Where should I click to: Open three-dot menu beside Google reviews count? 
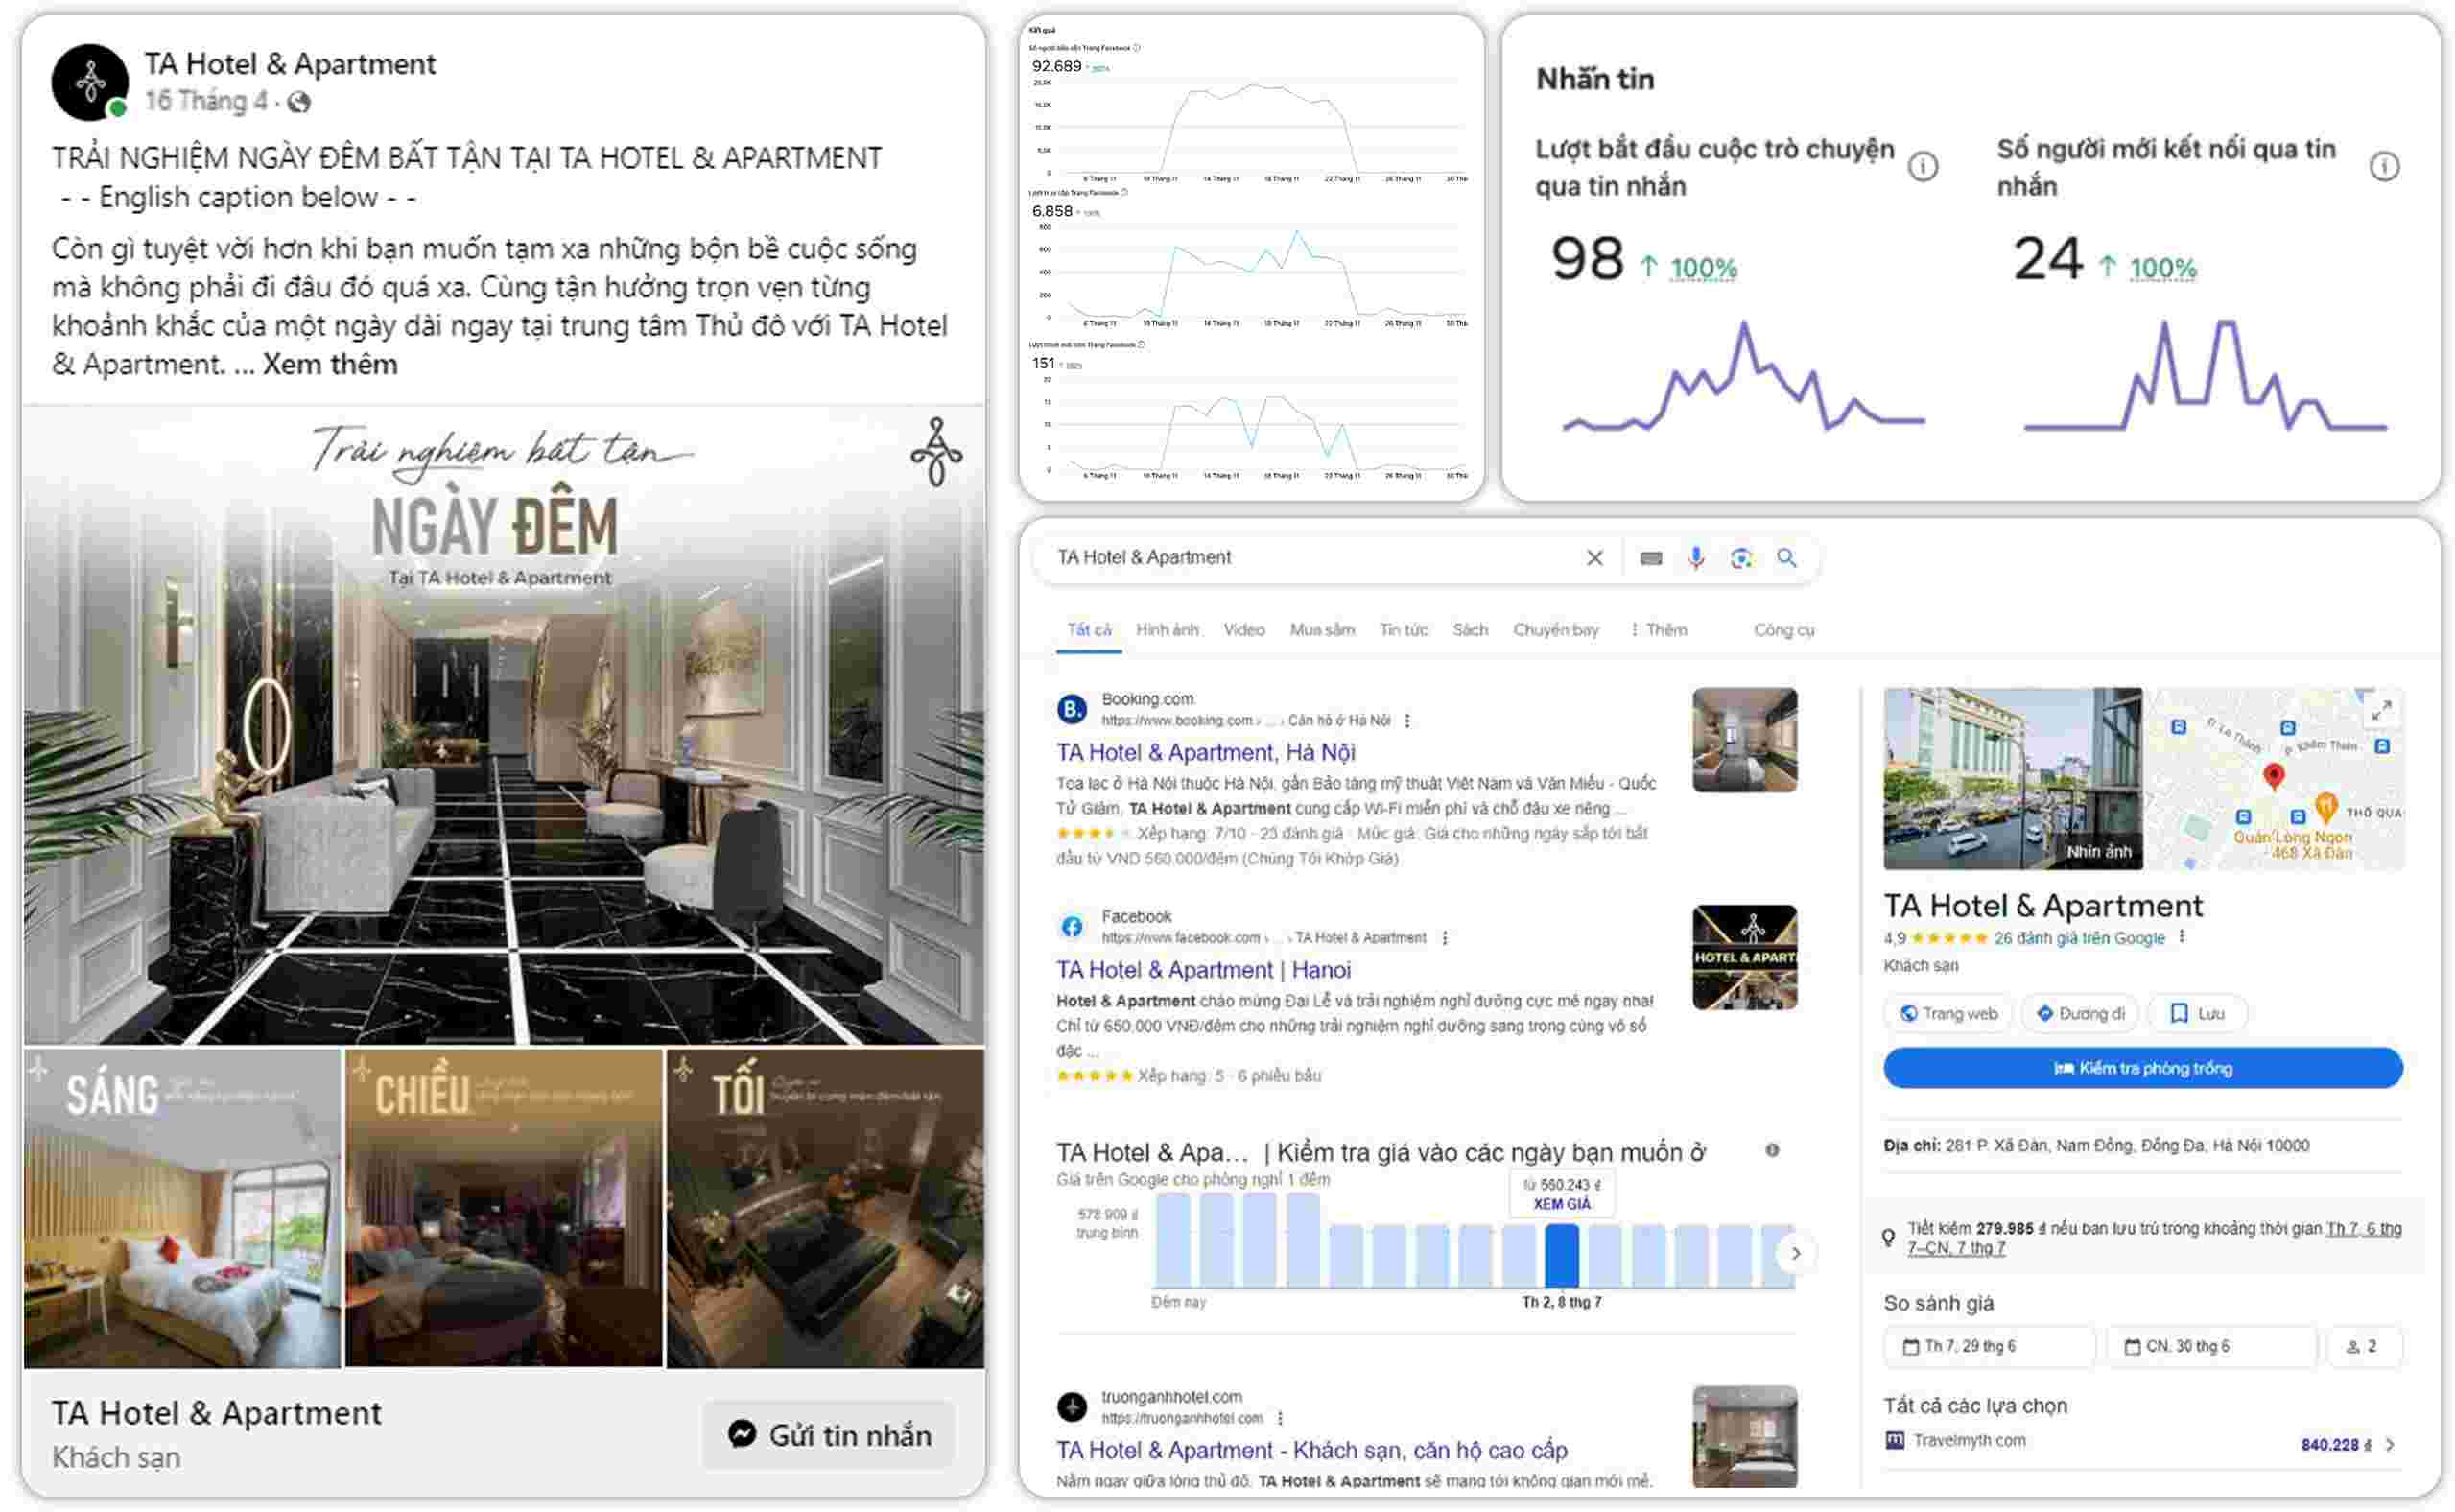click(2182, 937)
